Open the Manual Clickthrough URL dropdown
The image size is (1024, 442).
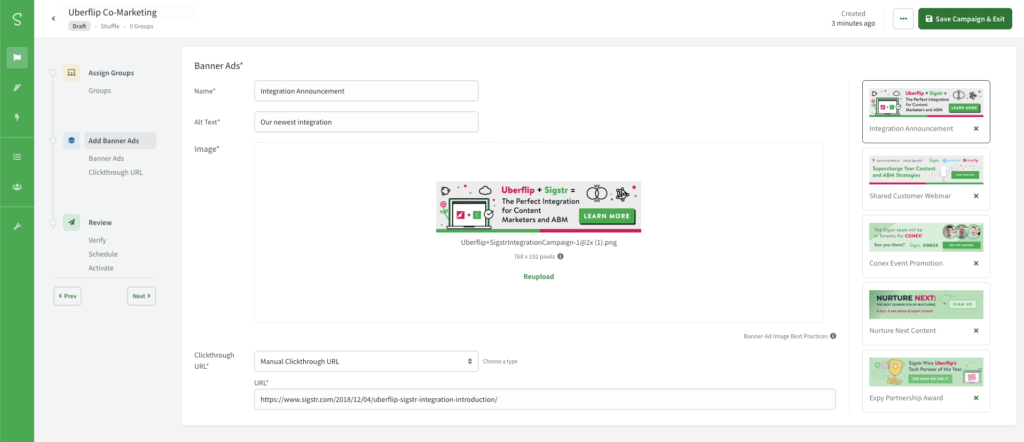[x=366, y=361]
